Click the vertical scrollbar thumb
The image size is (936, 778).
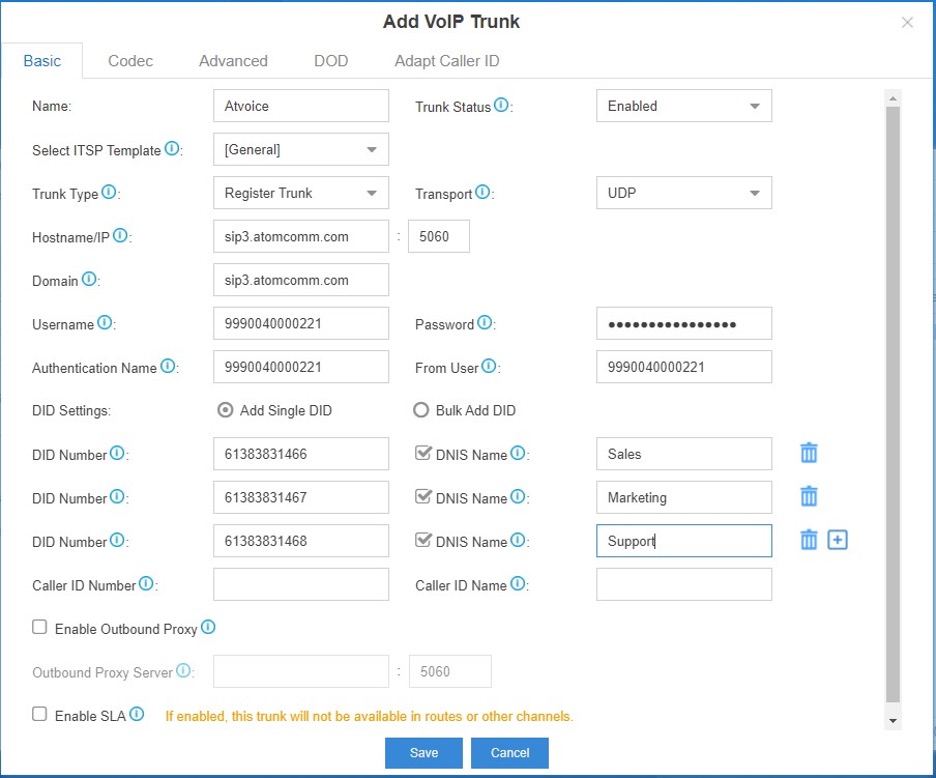pyautogui.click(x=893, y=405)
